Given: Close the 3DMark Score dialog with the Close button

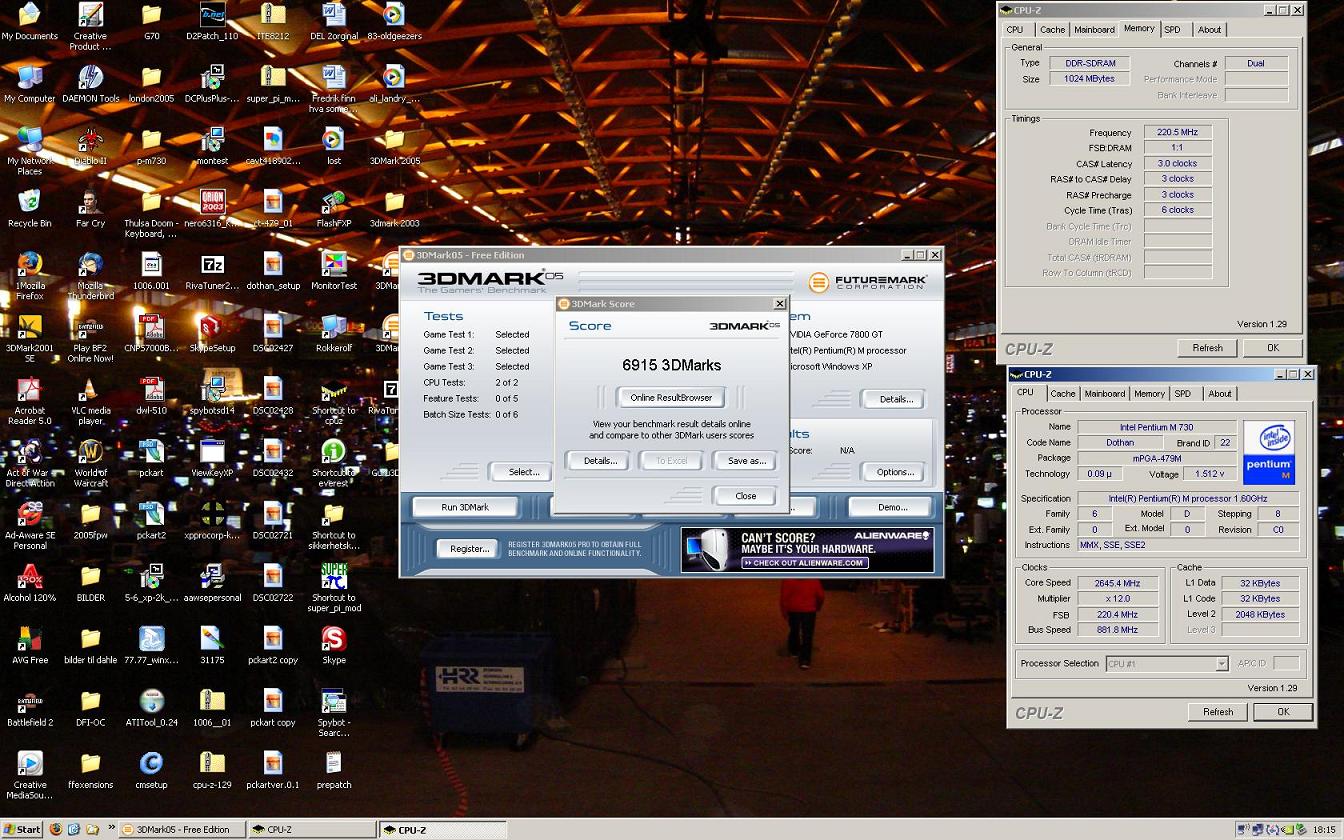Looking at the screenshot, I should [746, 496].
